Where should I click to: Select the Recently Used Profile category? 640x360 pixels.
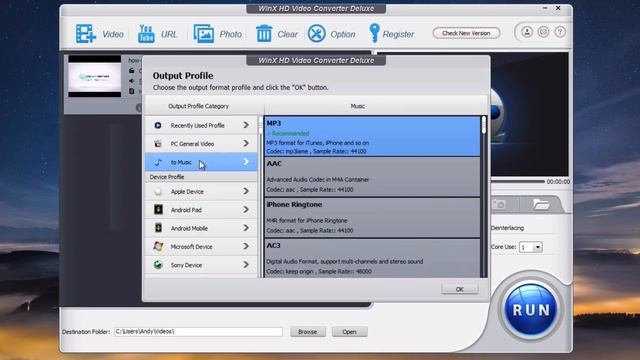201,125
